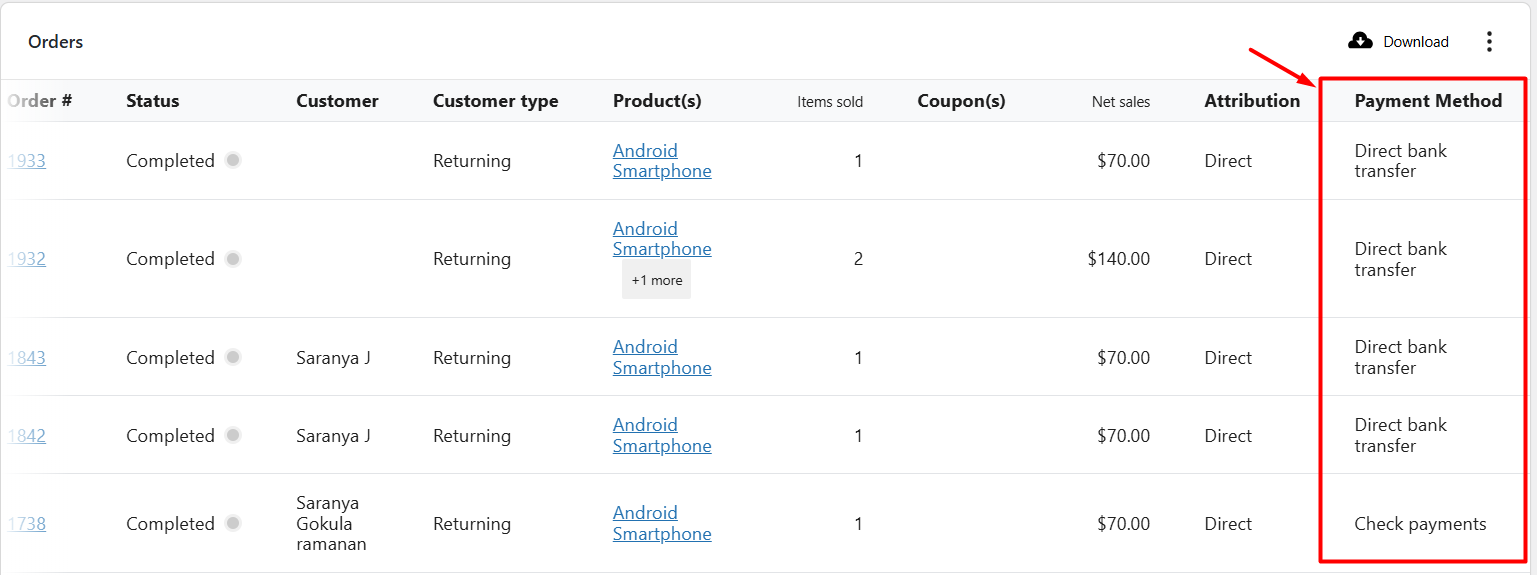This screenshot has height=575, width=1537.
Task: Open order 1738 link
Action: pyautogui.click(x=27, y=524)
